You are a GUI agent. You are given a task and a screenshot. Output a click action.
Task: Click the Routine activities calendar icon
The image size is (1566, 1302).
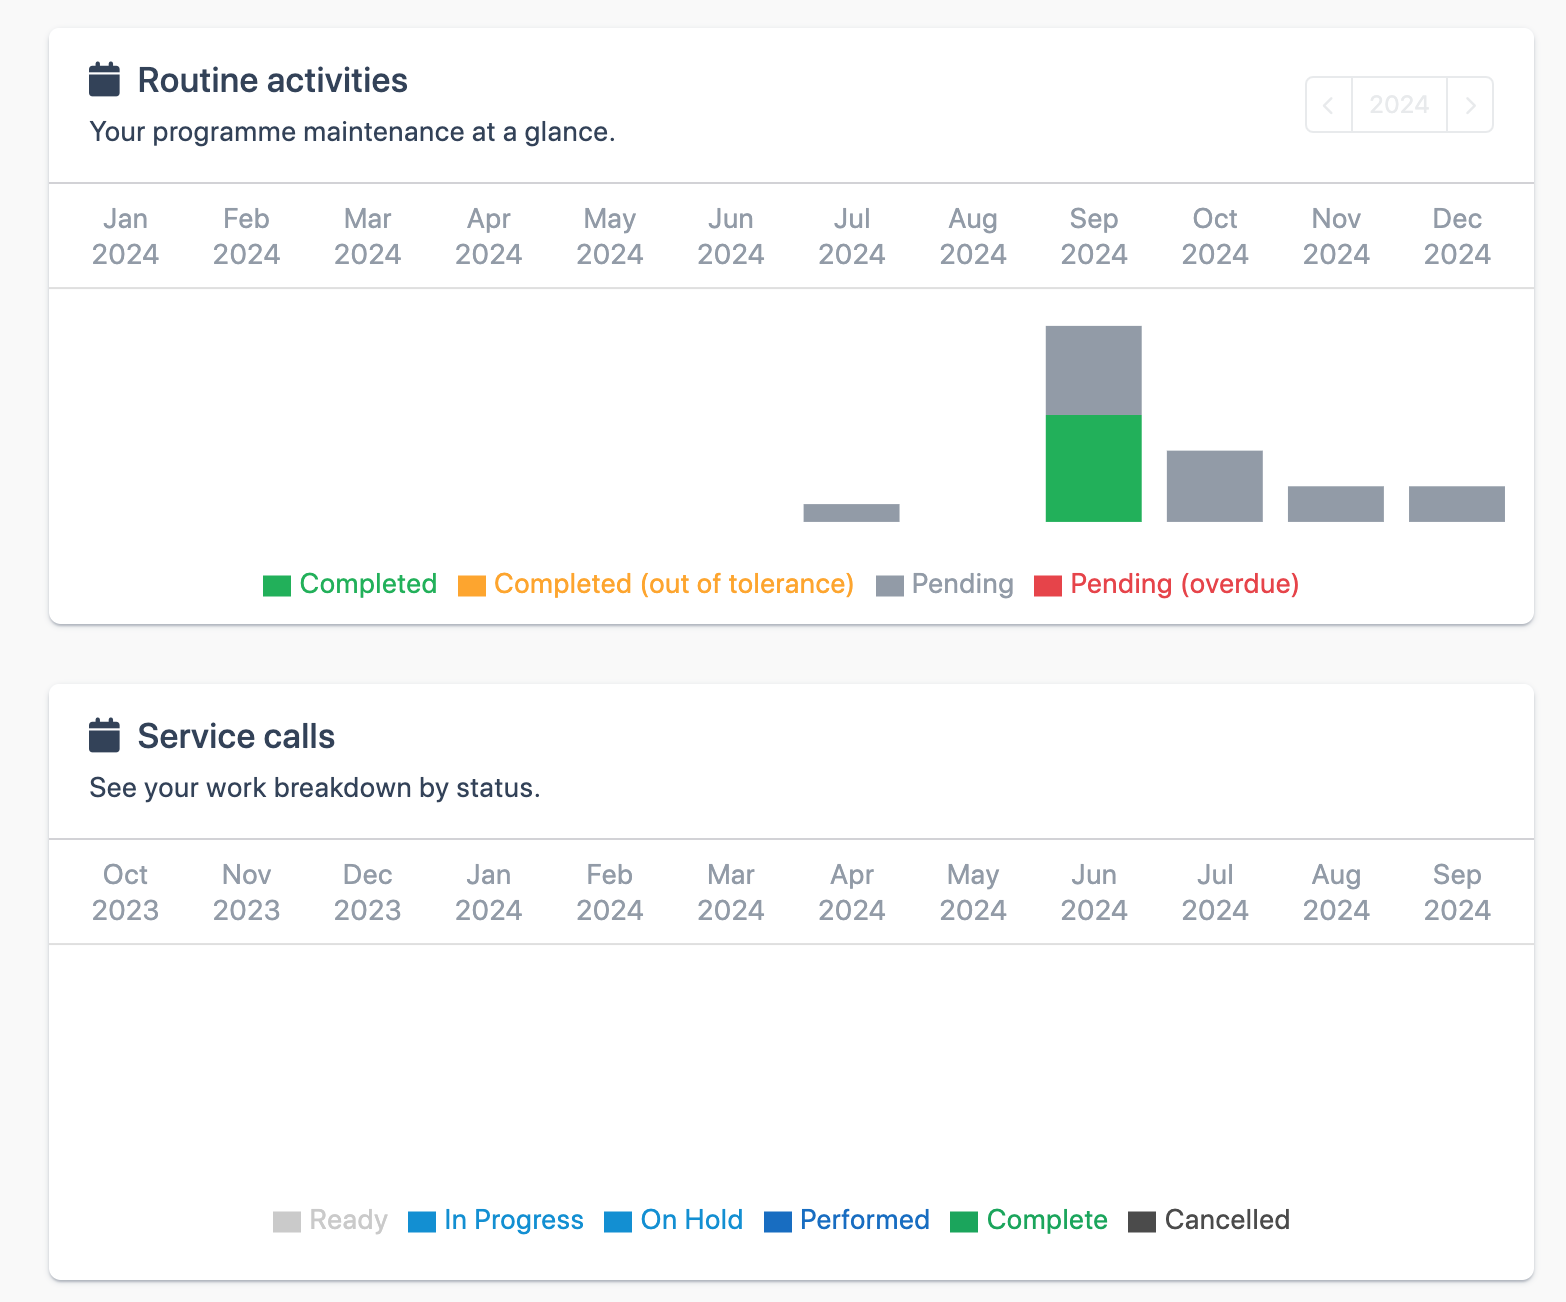105,78
